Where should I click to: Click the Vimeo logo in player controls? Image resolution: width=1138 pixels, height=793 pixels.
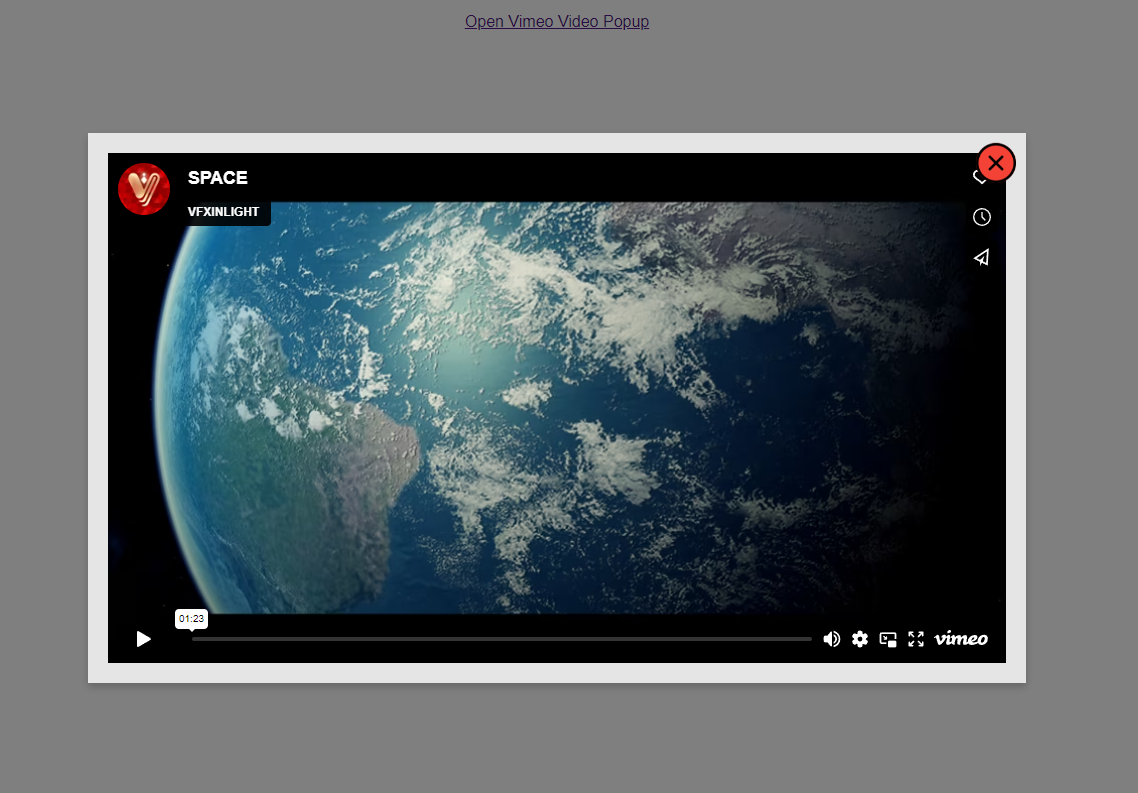coord(960,639)
